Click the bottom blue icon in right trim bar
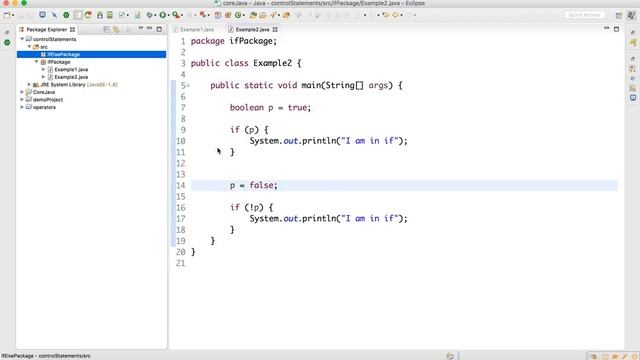The image size is (640, 360). point(633,98)
